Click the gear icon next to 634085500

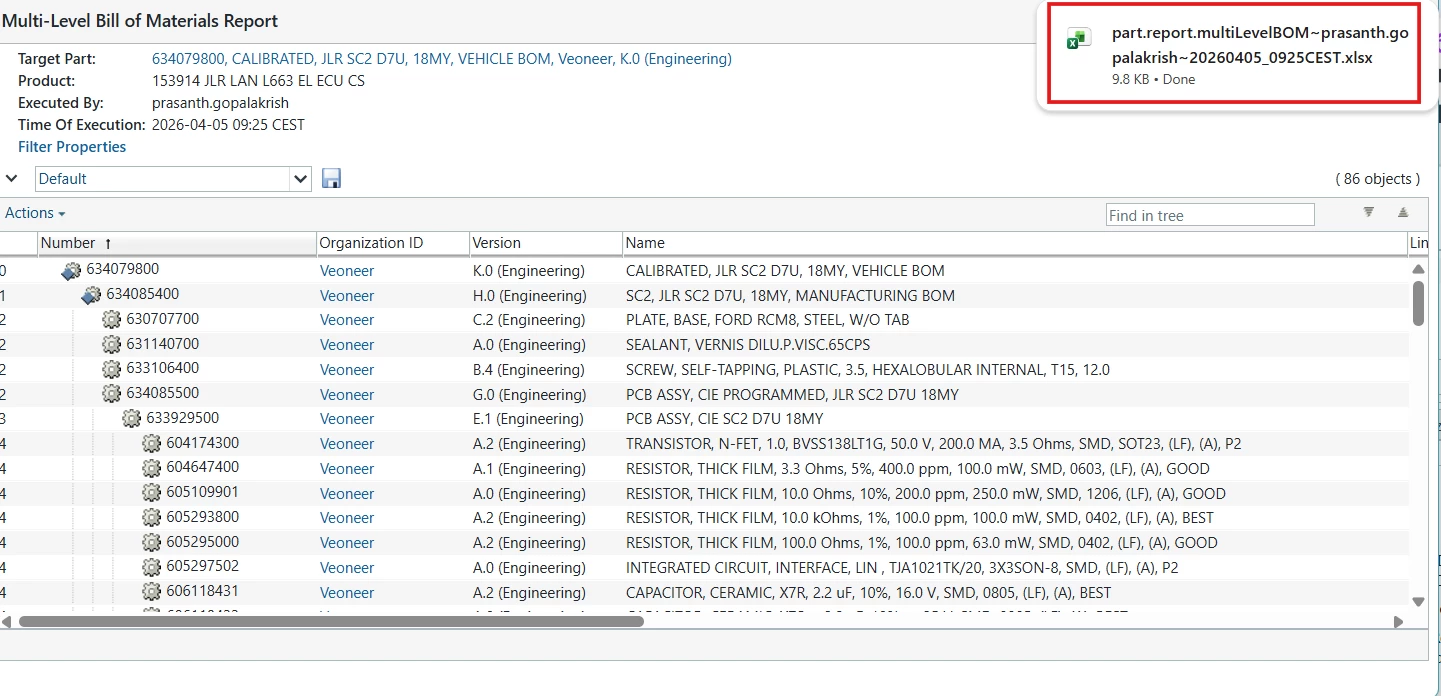111,394
